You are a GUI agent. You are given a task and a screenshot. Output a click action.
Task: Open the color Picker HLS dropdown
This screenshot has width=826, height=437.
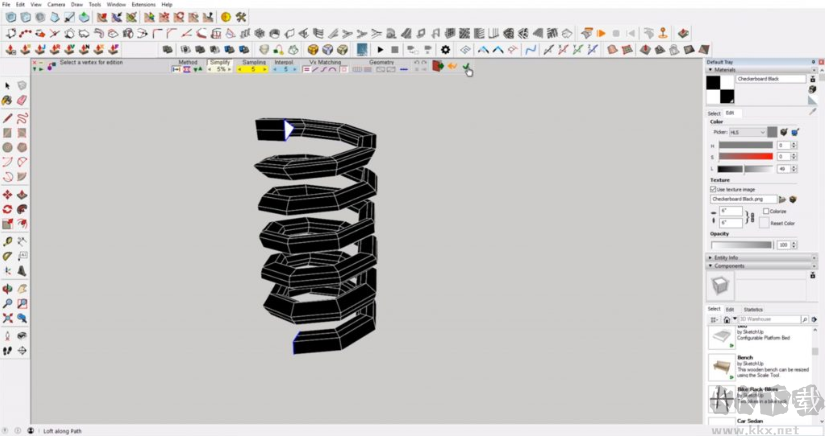(x=747, y=132)
